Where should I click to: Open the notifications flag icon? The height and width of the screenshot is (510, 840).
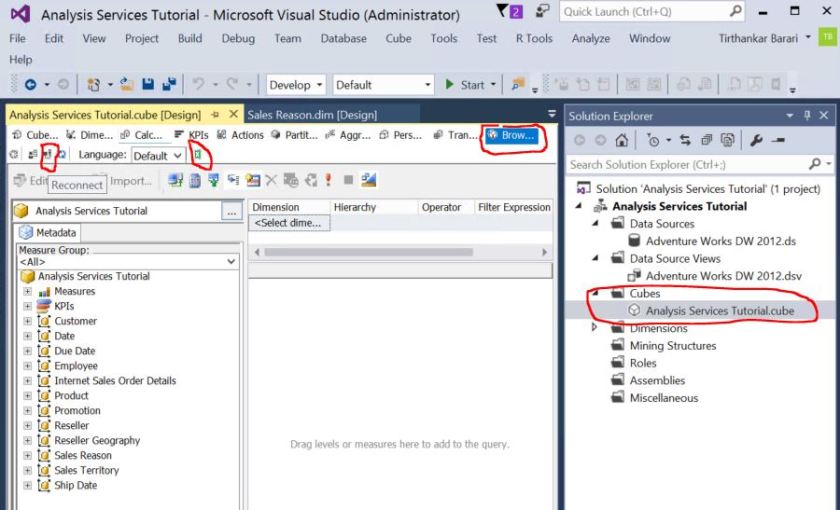502,11
